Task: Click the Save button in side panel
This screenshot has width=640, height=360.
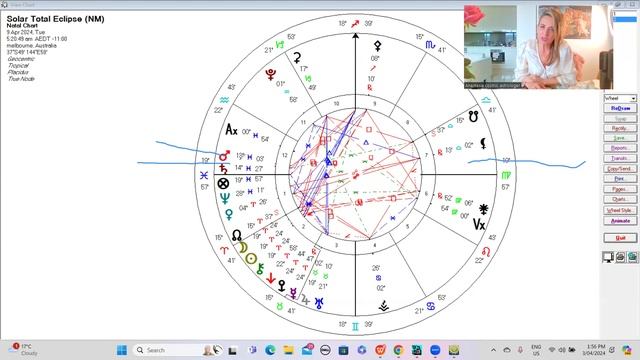Action: coord(620,138)
